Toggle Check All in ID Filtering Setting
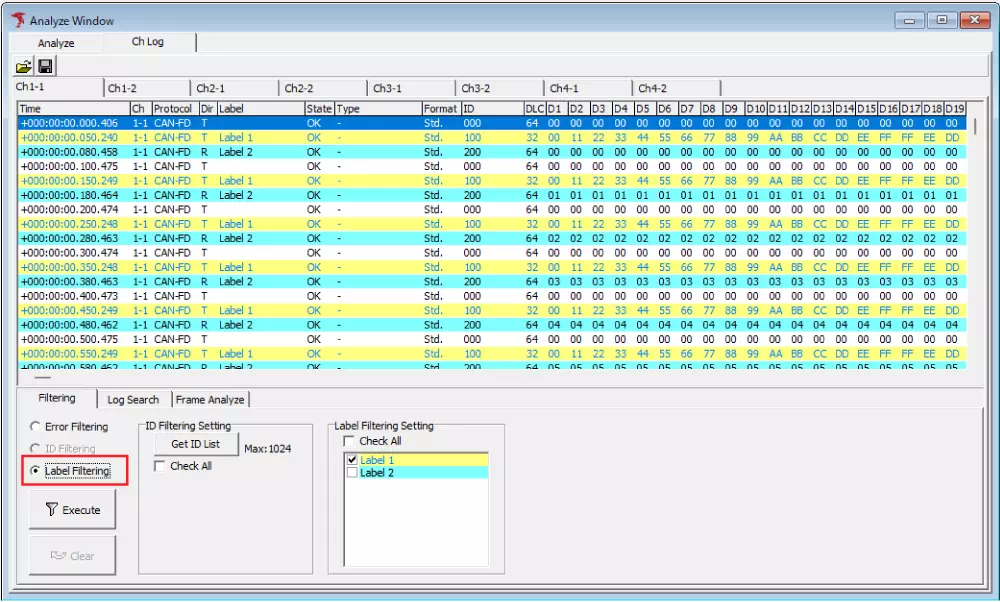This screenshot has height=602, width=1000. point(159,465)
